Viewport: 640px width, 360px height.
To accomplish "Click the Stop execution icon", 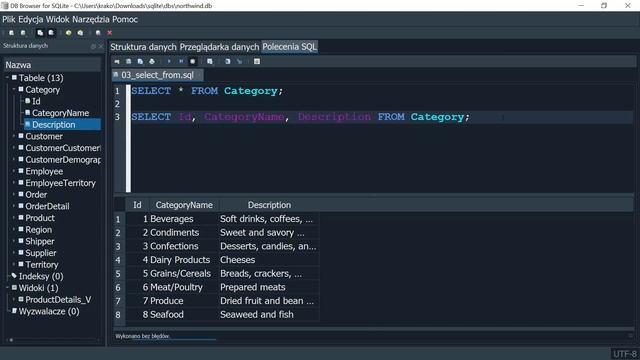I will click(x=193, y=62).
